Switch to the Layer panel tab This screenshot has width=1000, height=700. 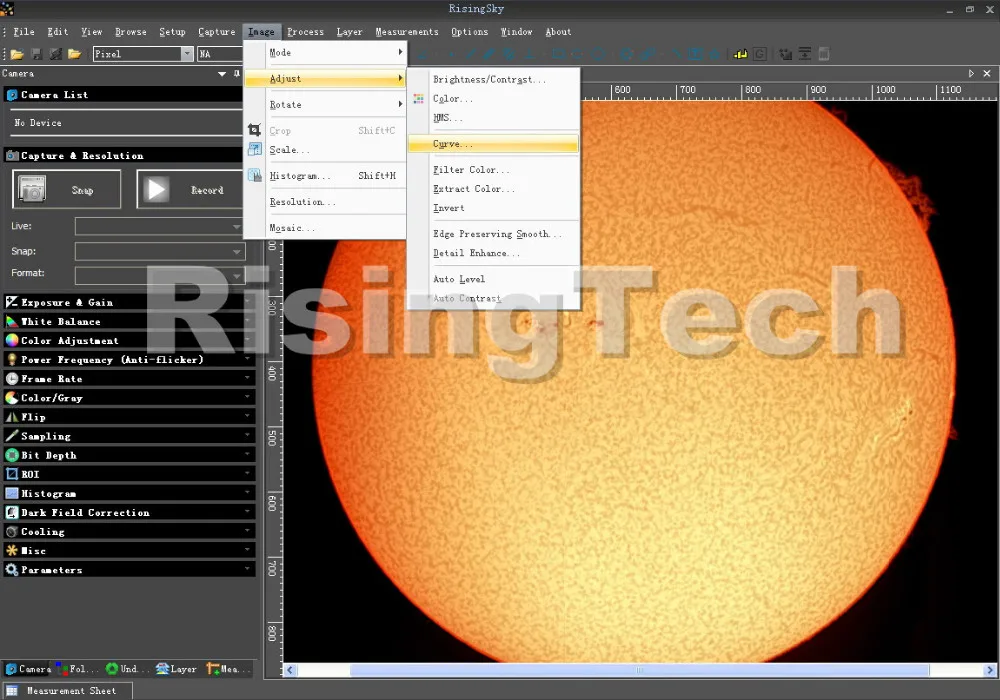pyautogui.click(x=177, y=669)
